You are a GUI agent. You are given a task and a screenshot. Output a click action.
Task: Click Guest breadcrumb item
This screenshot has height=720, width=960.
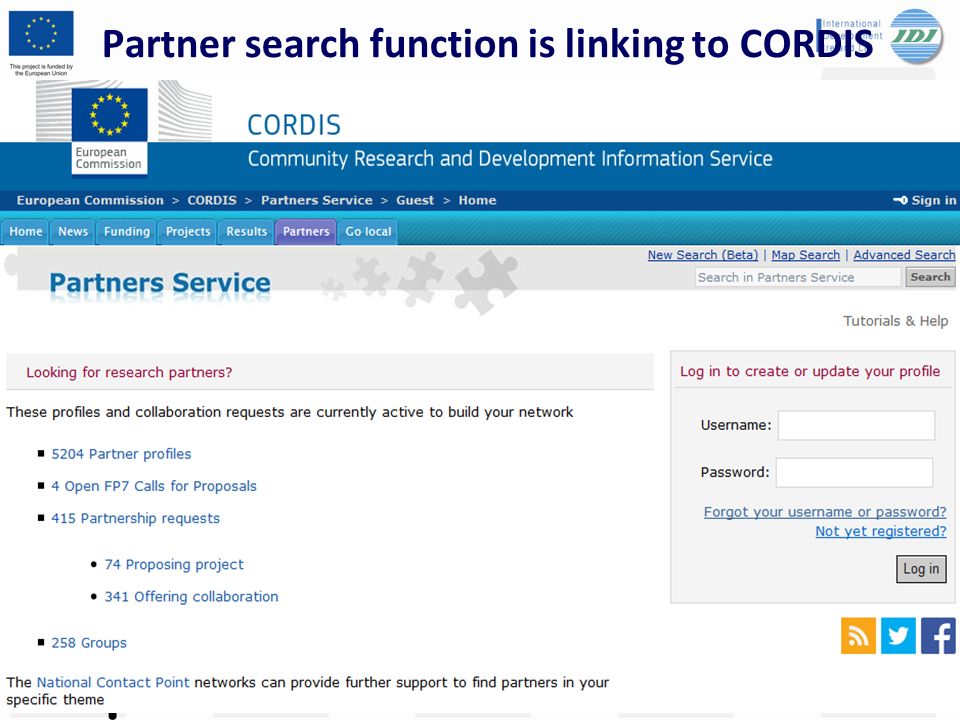414,200
